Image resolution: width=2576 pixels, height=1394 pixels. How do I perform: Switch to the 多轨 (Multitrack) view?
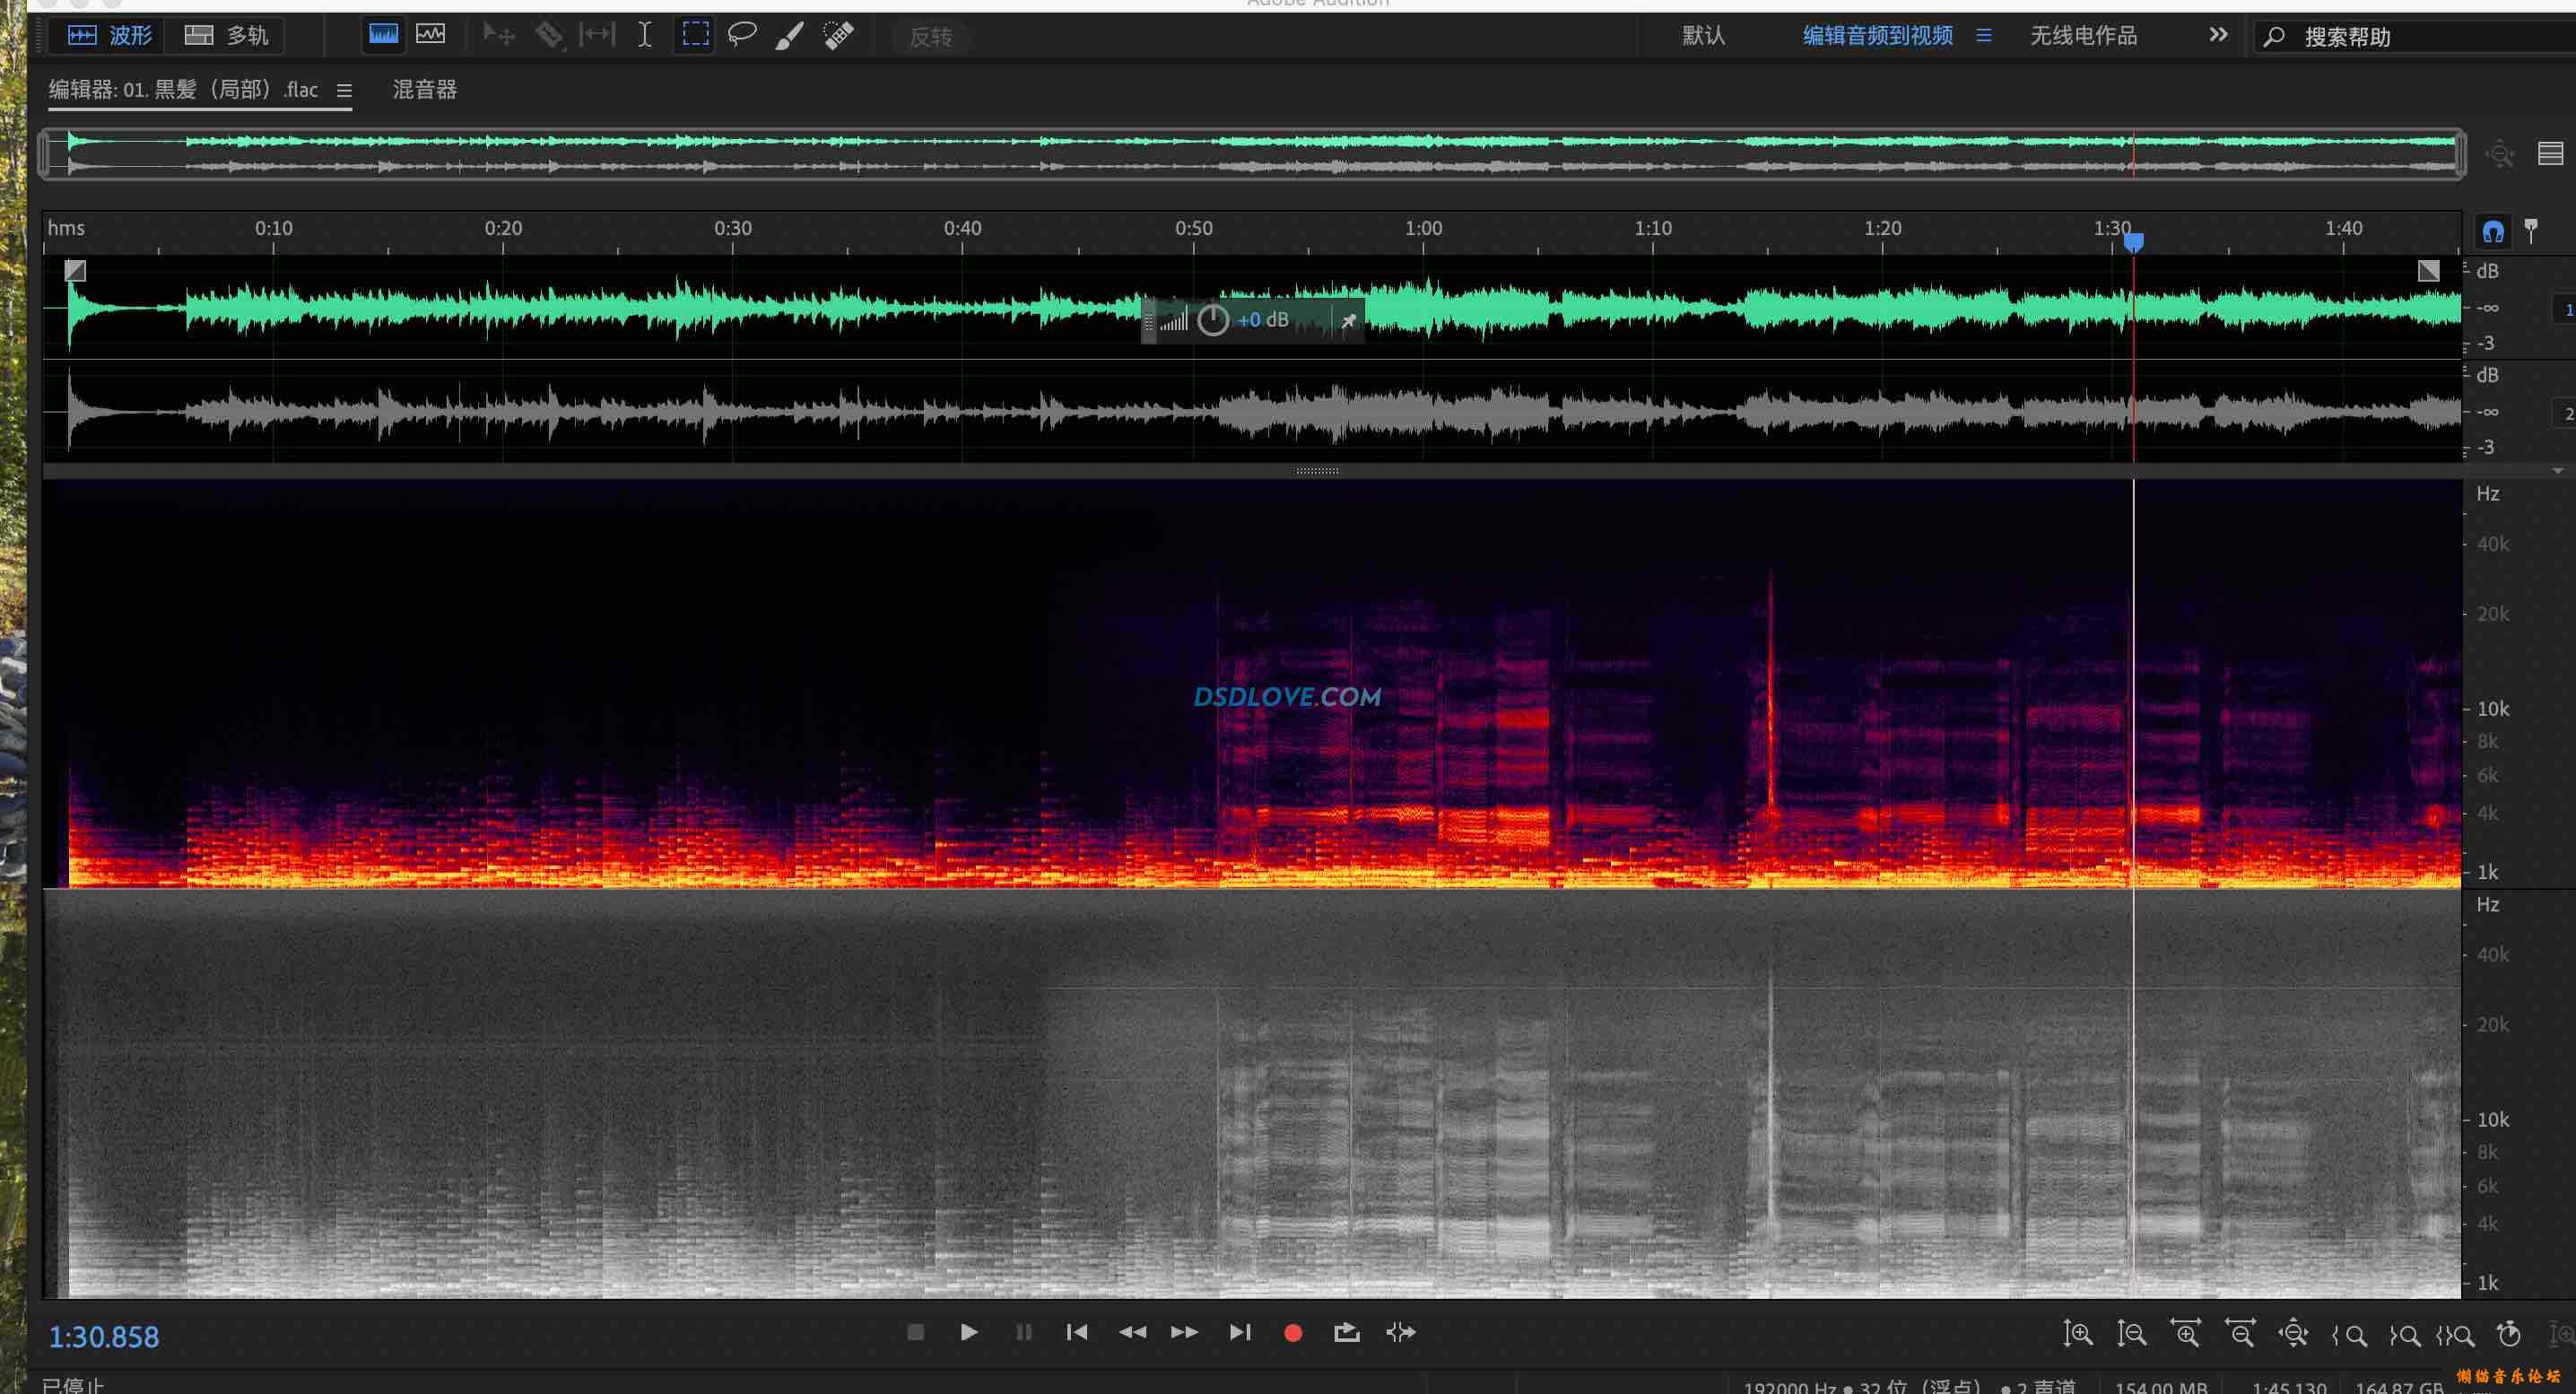tap(226, 36)
